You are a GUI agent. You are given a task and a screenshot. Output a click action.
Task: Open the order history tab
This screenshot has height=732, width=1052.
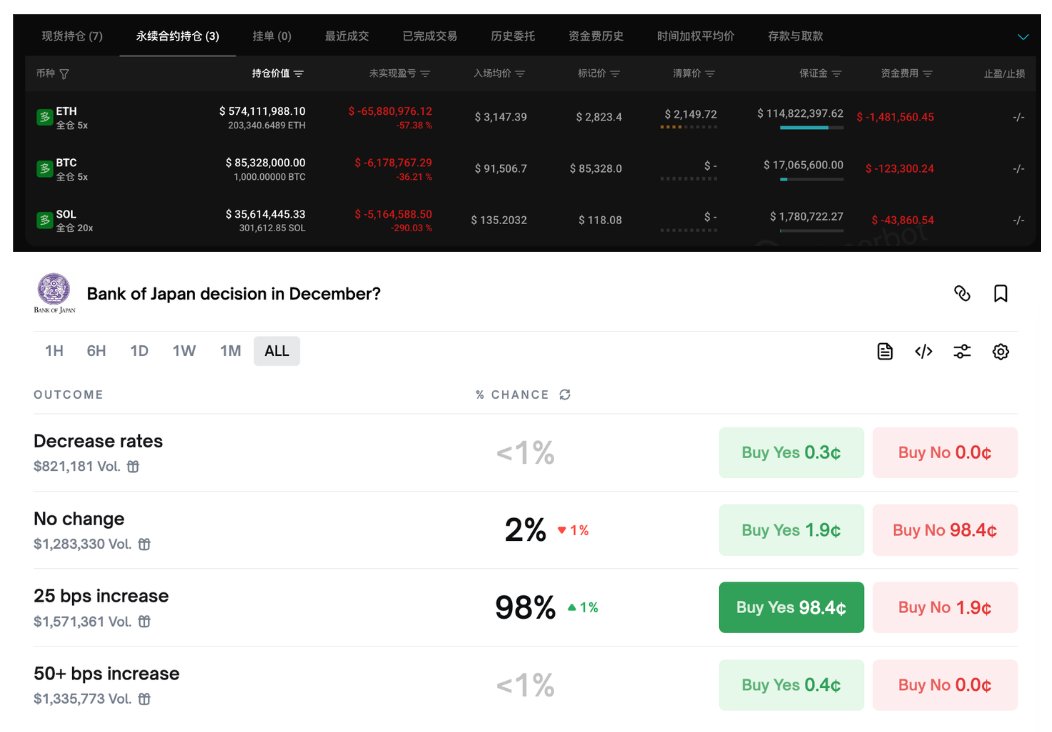pyautogui.click(x=513, y=36)
